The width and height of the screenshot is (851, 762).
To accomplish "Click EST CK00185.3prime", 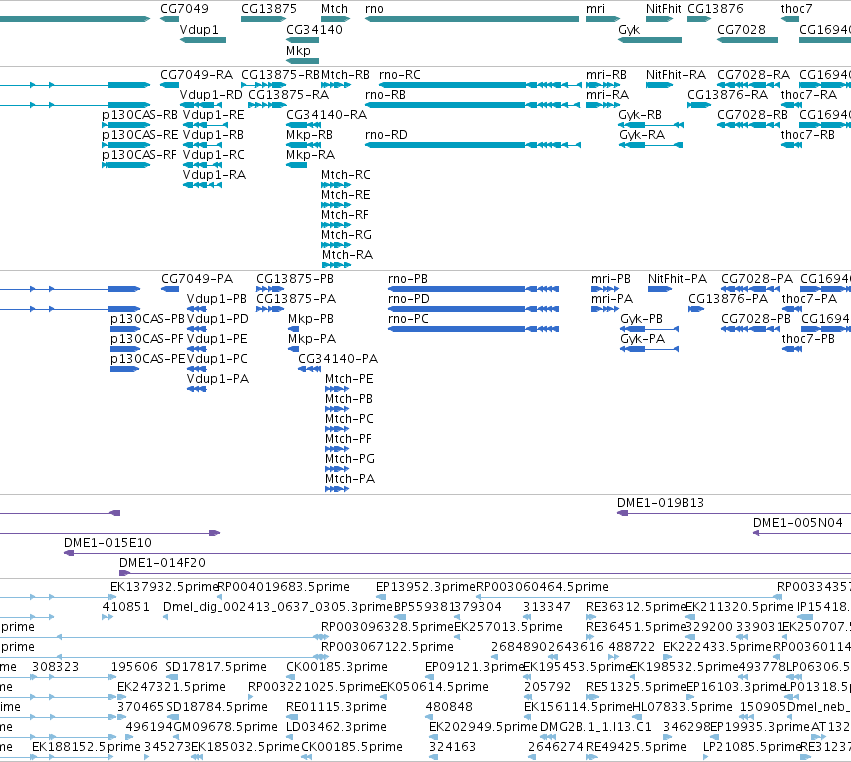I will [337, 666].
